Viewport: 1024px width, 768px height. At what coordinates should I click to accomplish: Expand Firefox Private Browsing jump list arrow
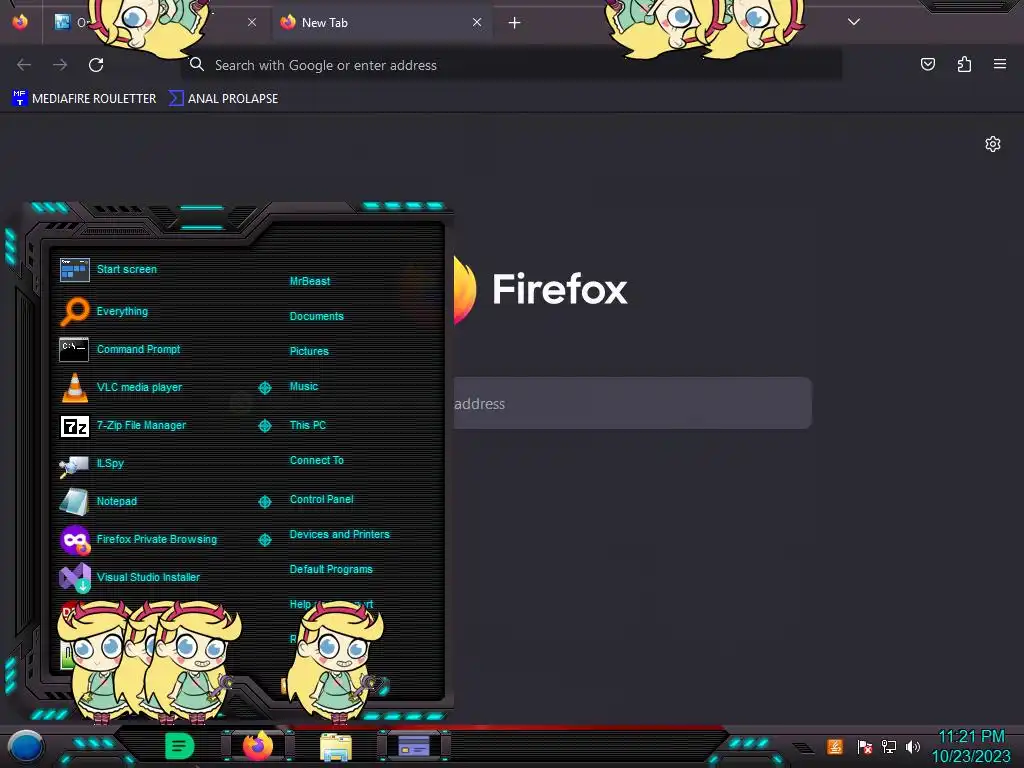tap(264, 539)
